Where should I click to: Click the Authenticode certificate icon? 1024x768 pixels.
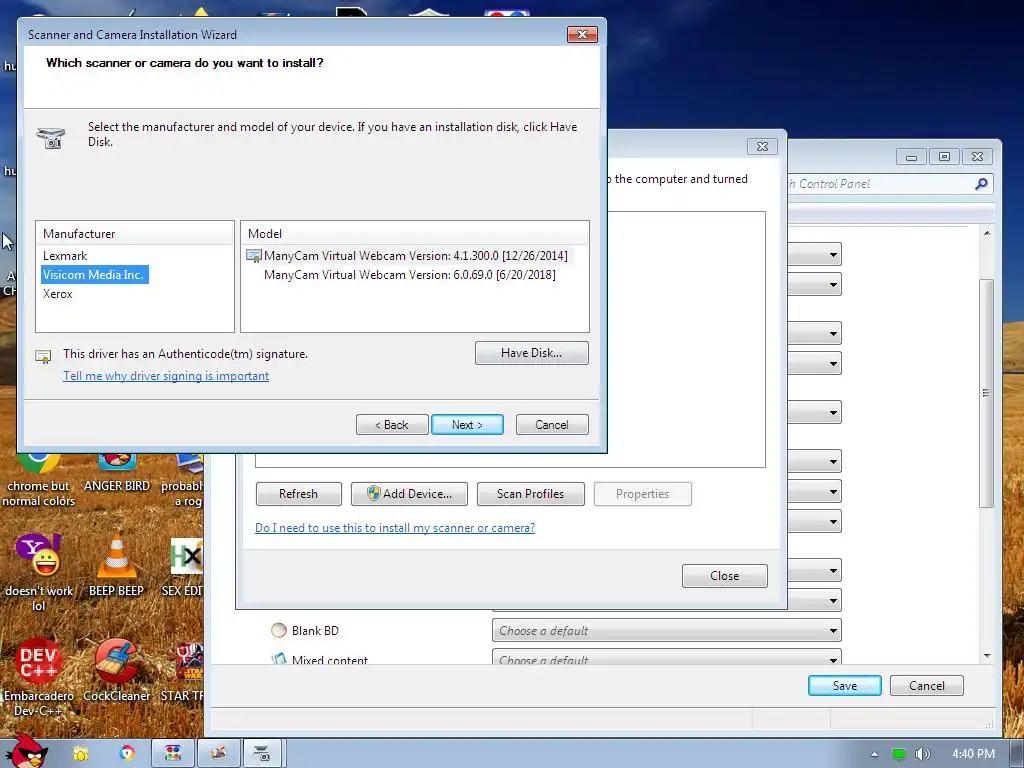(43, 356)
